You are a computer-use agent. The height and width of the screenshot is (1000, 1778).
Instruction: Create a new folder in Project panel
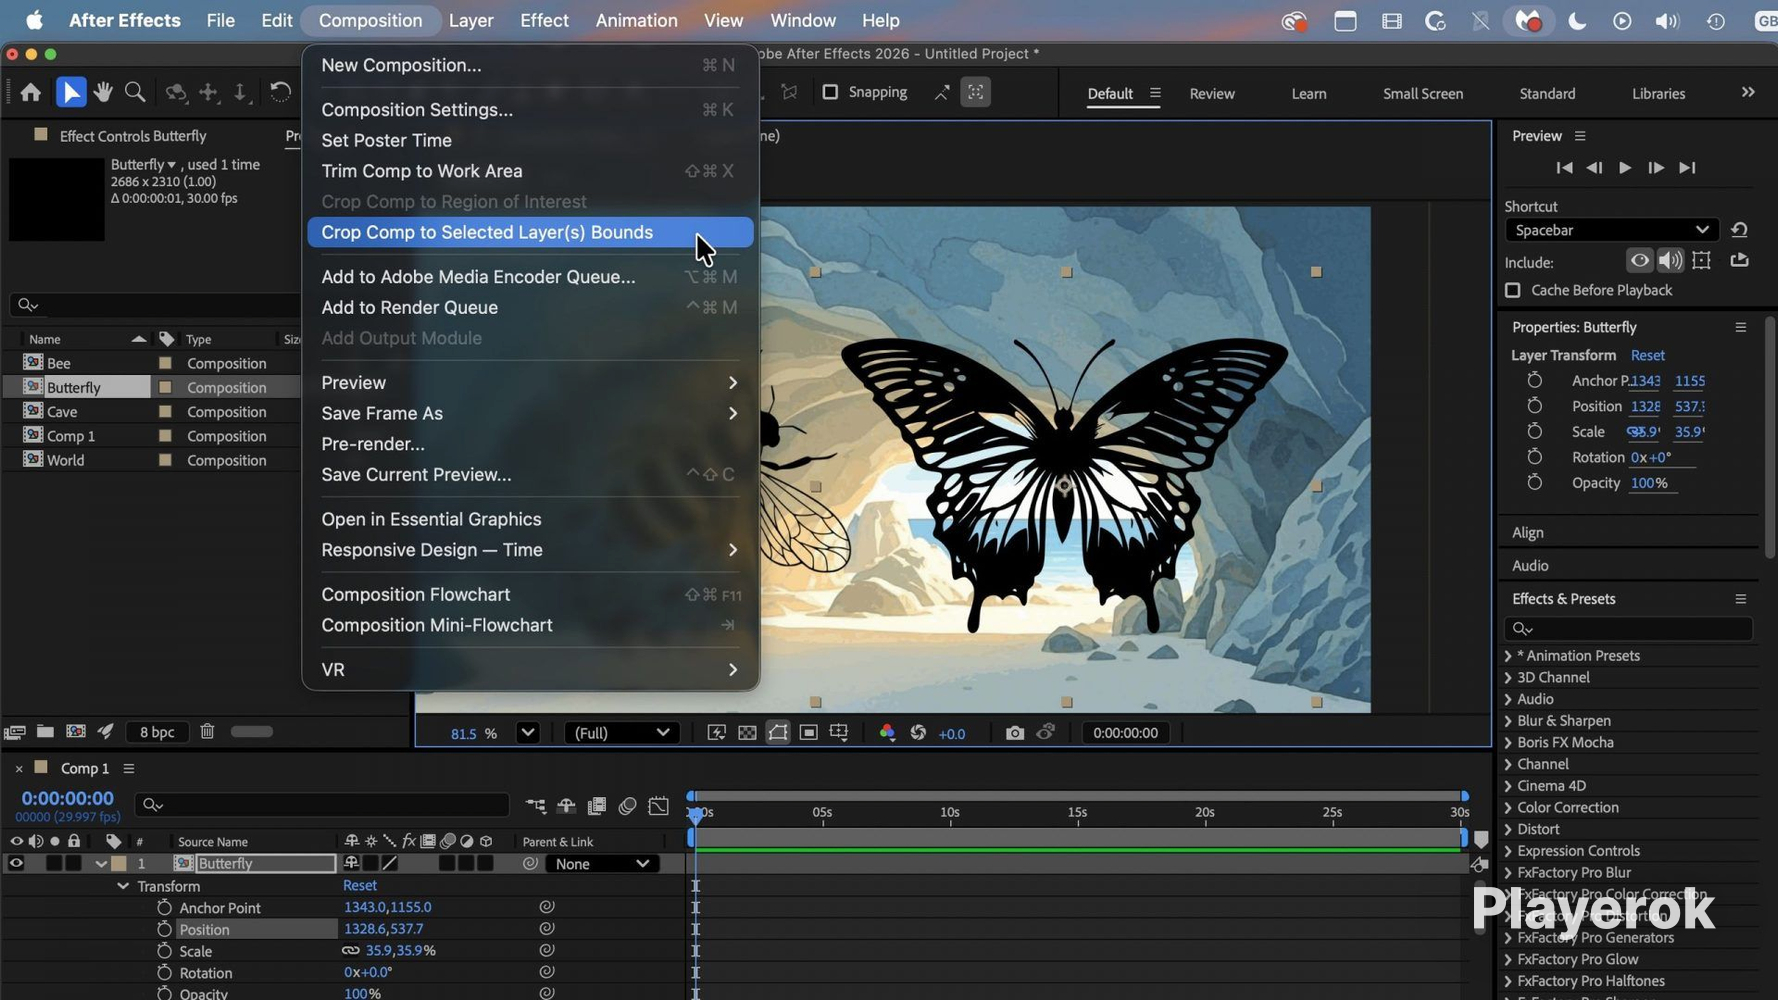[x=45, y=731]
